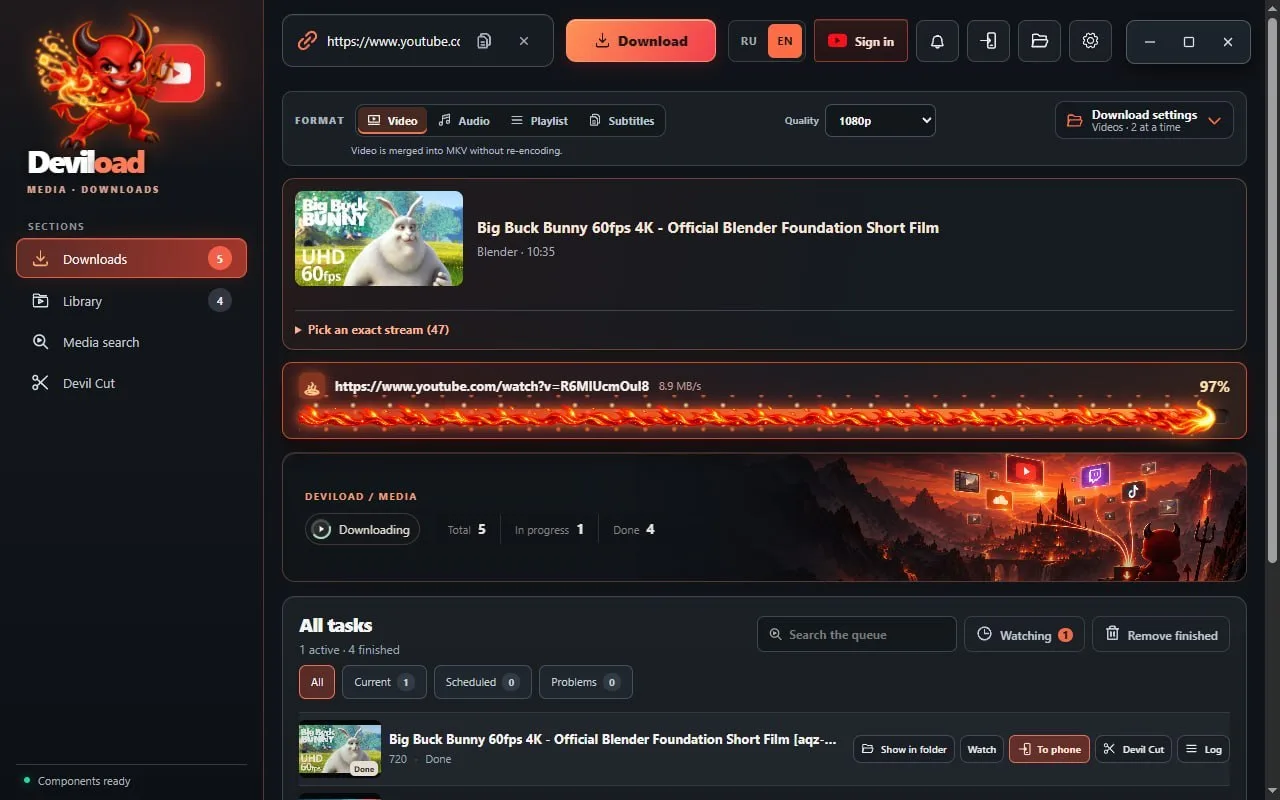The image size is (1280, 800).
Task: Toggle the Watching button
Action: (x=1024, y=635)
